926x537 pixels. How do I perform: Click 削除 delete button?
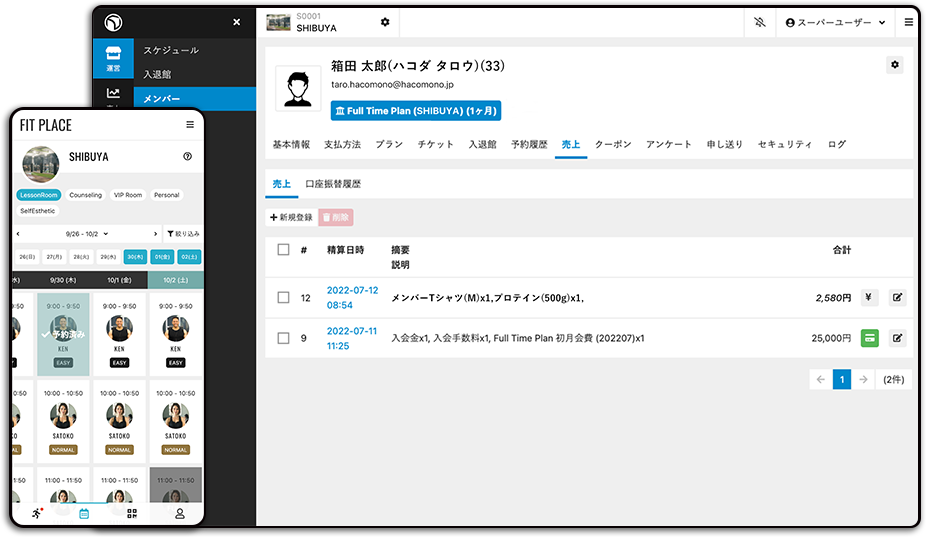point(336,217)
